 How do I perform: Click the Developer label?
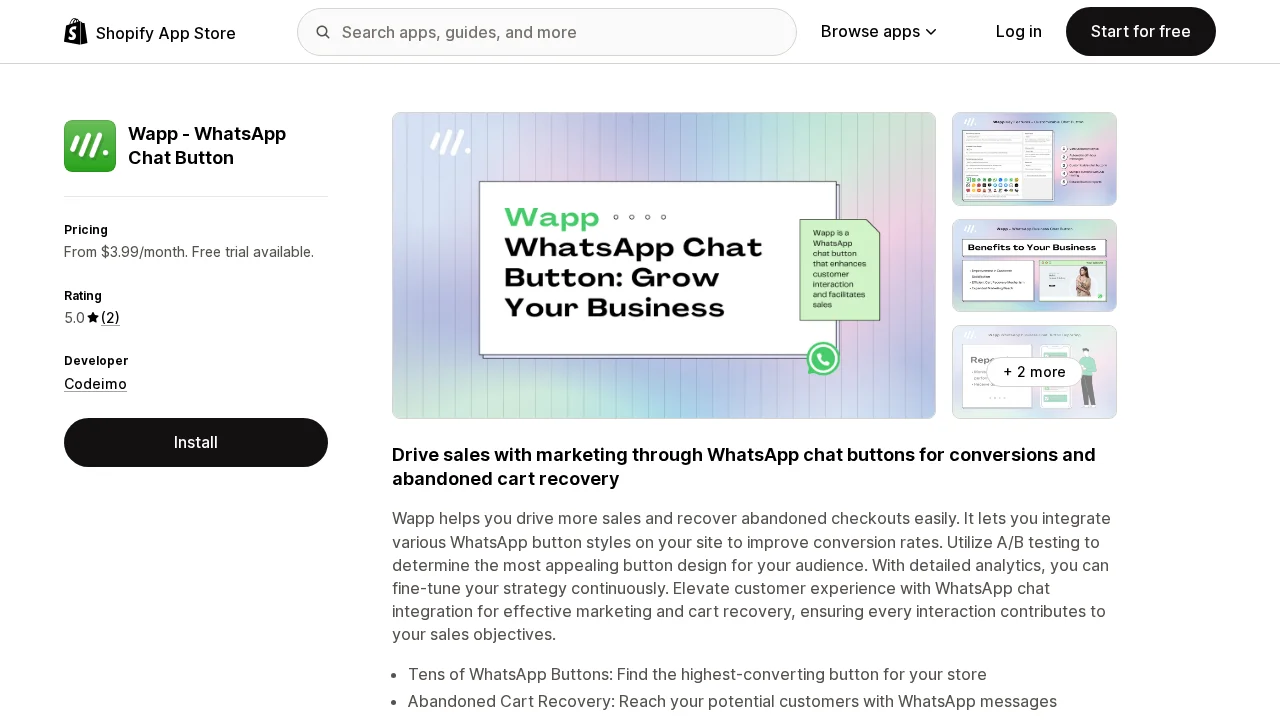pyautogui.click(x=96, y=361)
